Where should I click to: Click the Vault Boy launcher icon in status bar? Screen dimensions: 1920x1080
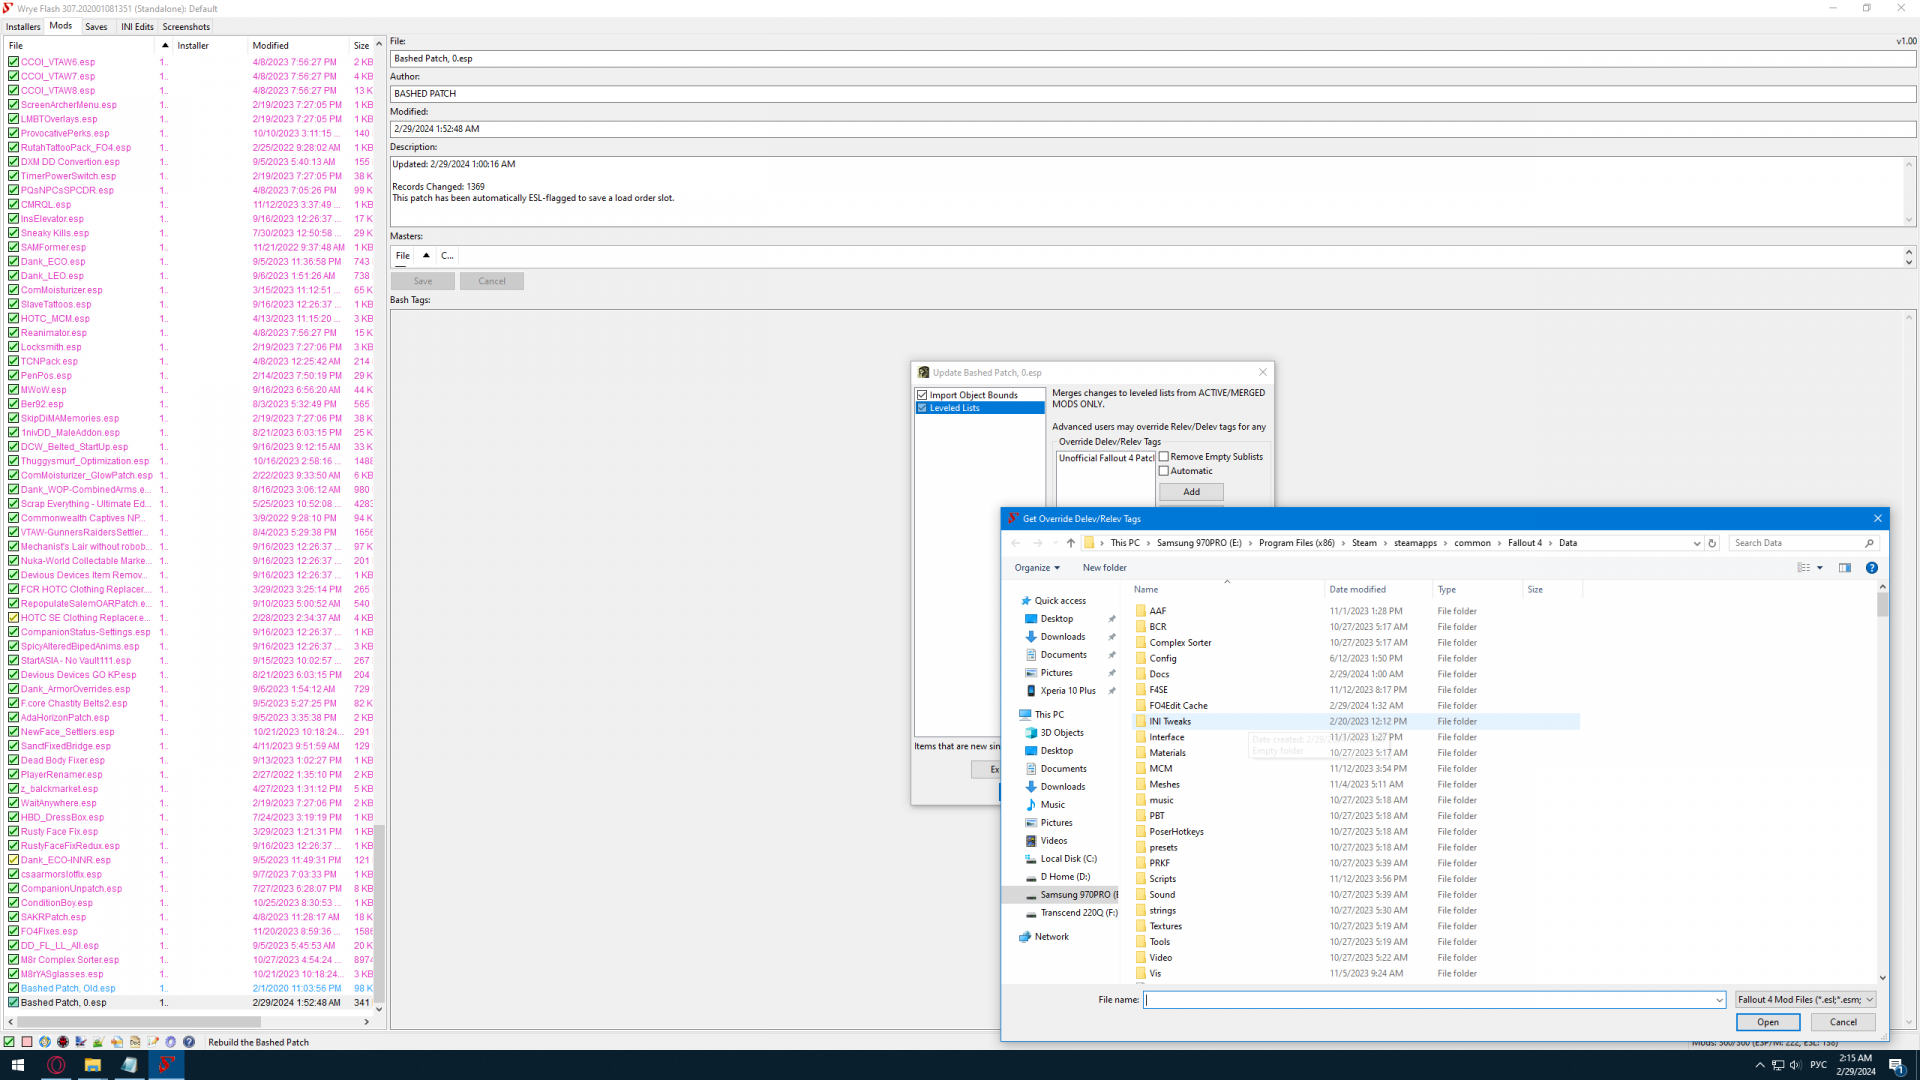45,1042
